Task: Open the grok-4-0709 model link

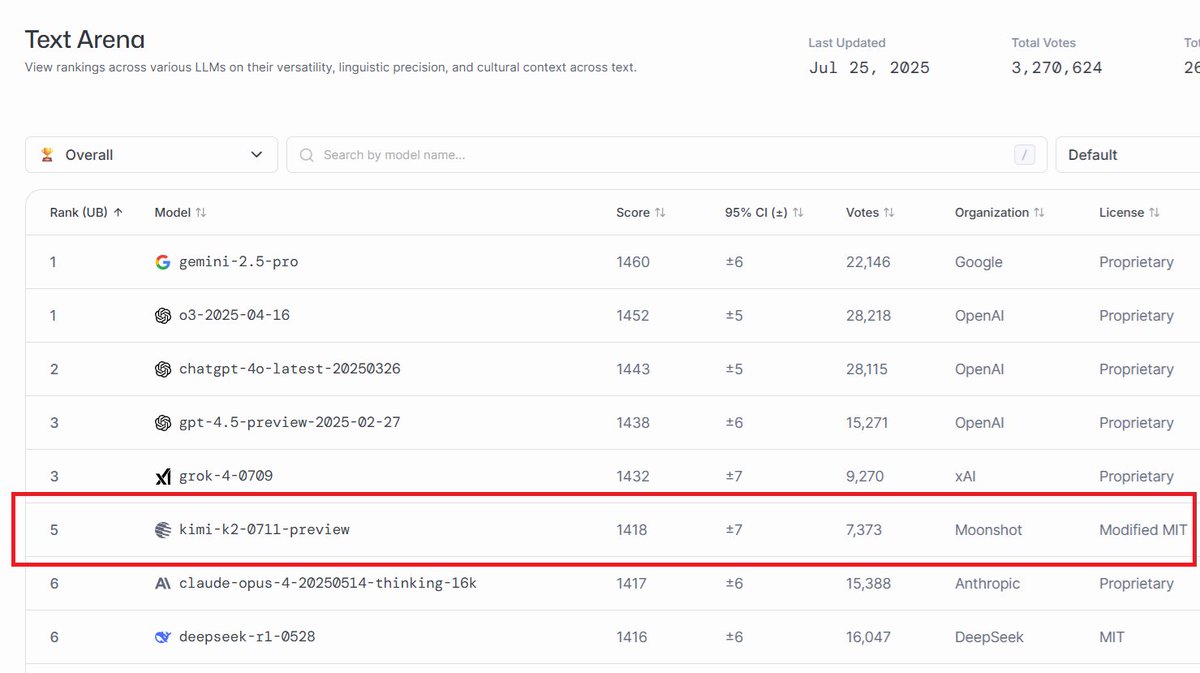Action: point(226,476)
